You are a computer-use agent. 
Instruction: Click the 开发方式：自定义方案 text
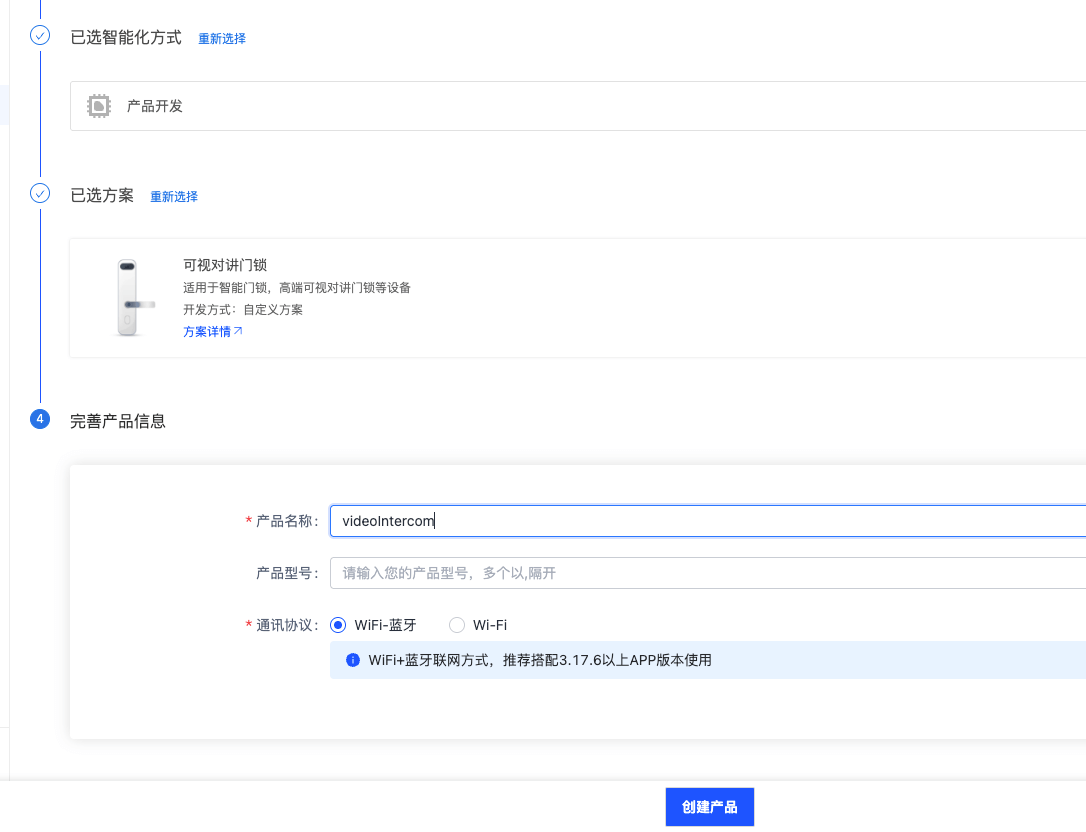click(243, 309)
